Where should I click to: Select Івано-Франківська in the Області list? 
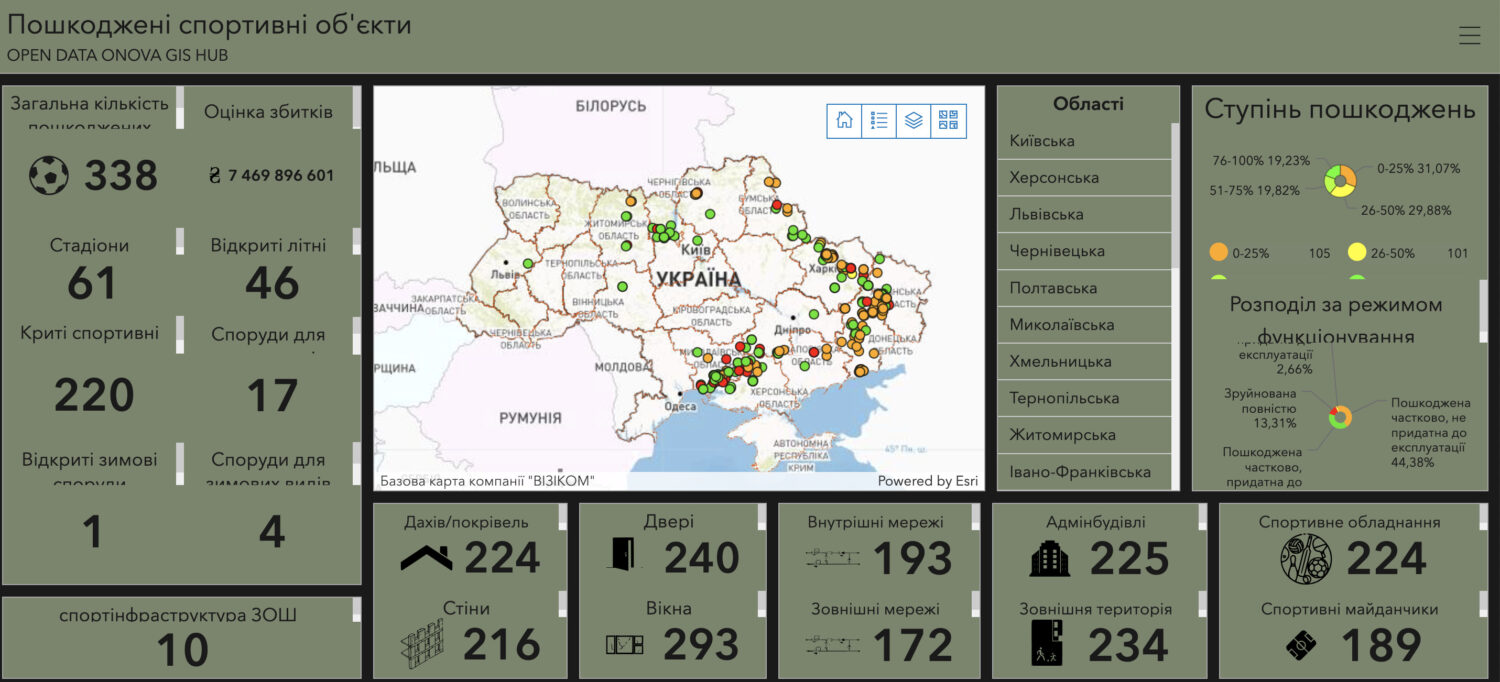click(1084, 472)
